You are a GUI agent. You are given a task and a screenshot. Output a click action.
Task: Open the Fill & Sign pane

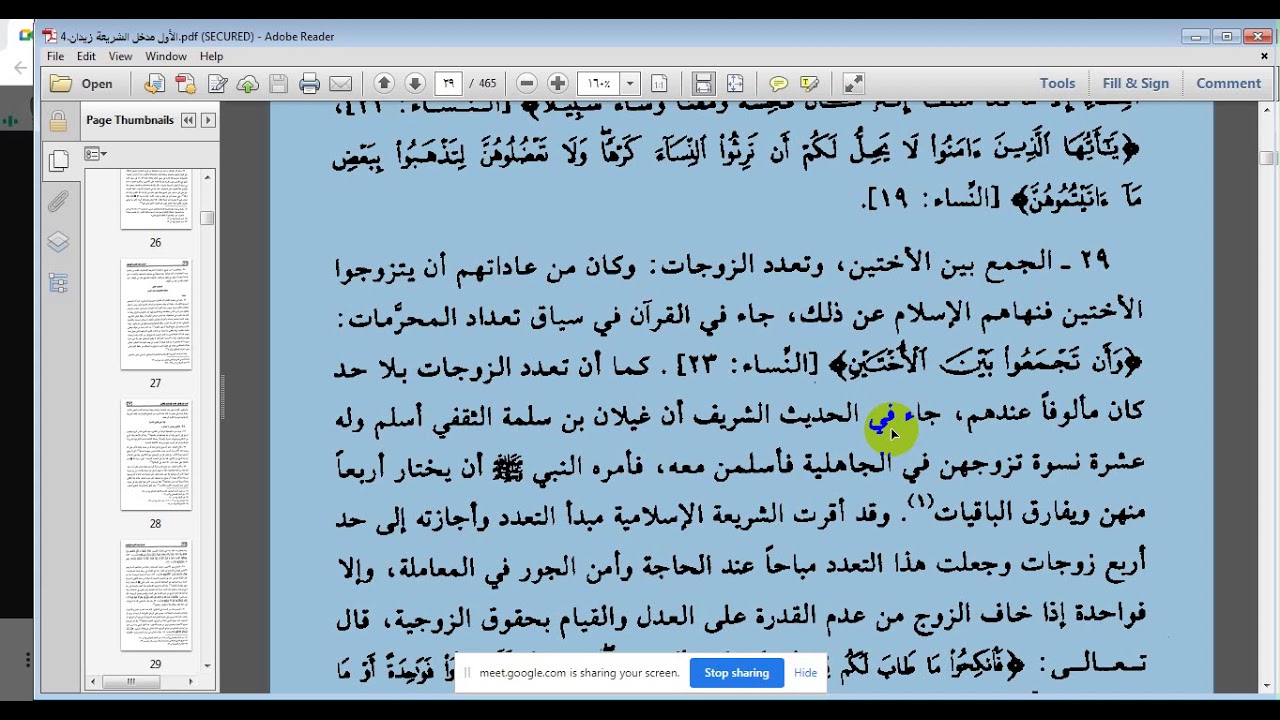point(1135,84)
